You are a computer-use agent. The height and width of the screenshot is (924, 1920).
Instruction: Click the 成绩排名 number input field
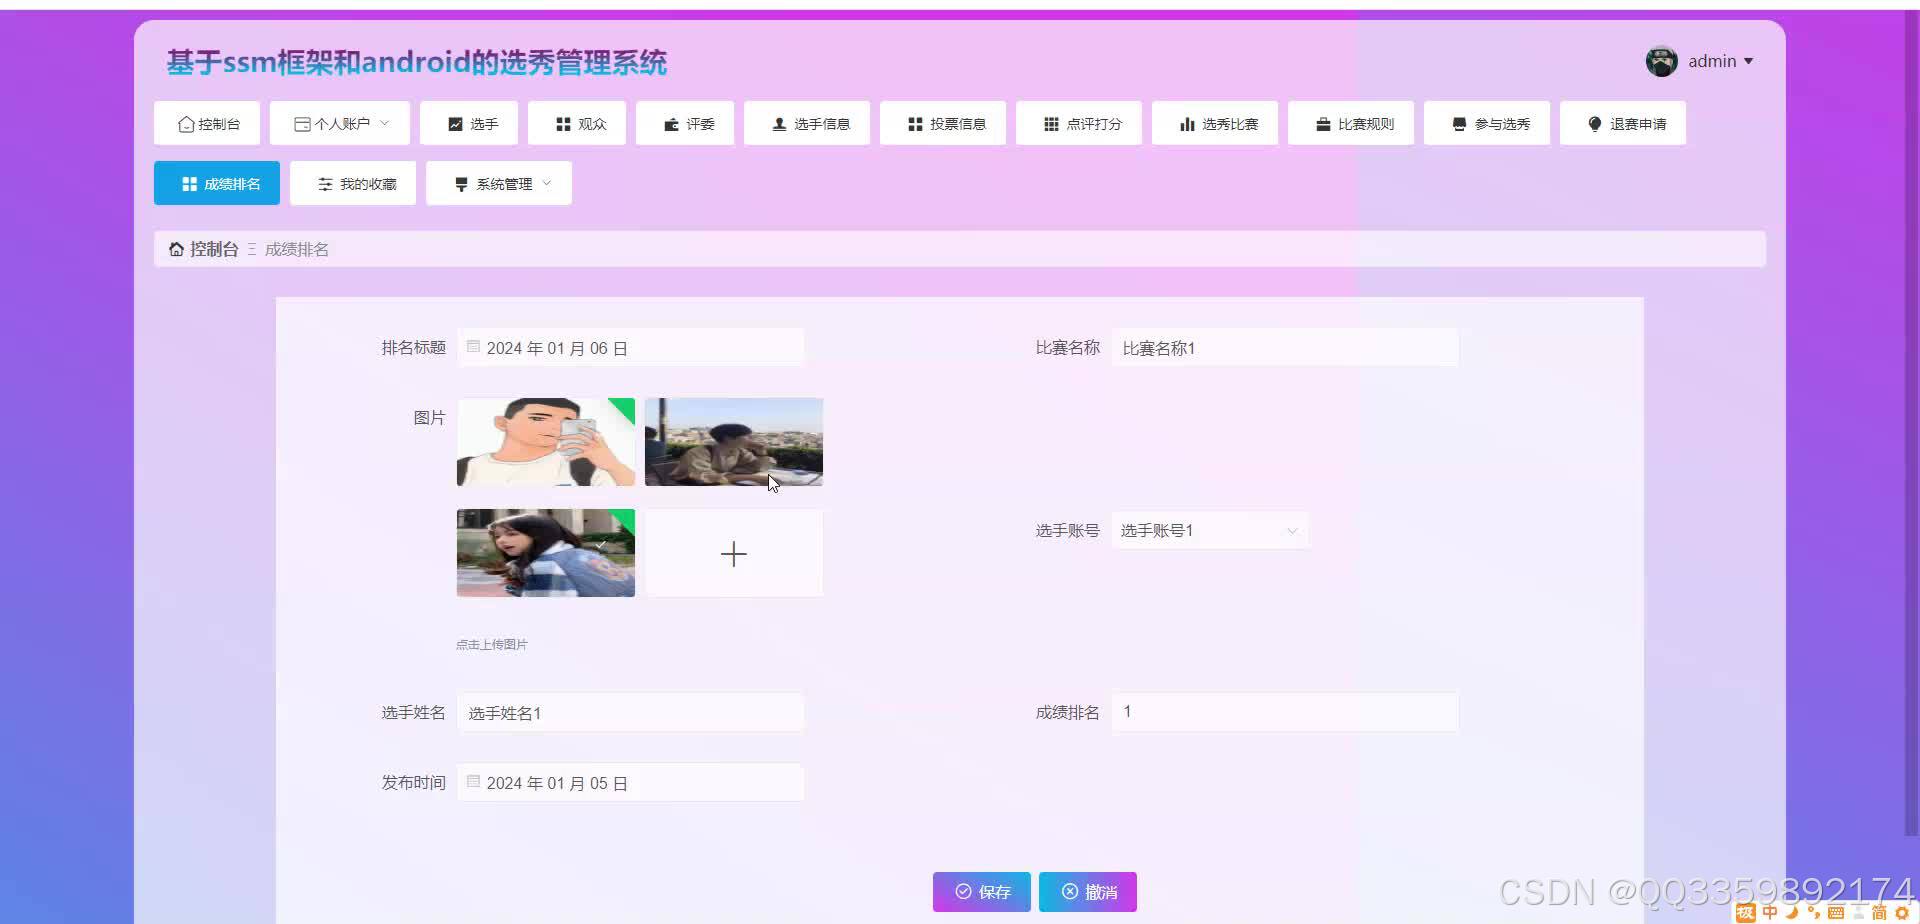tap(1285, 712)
